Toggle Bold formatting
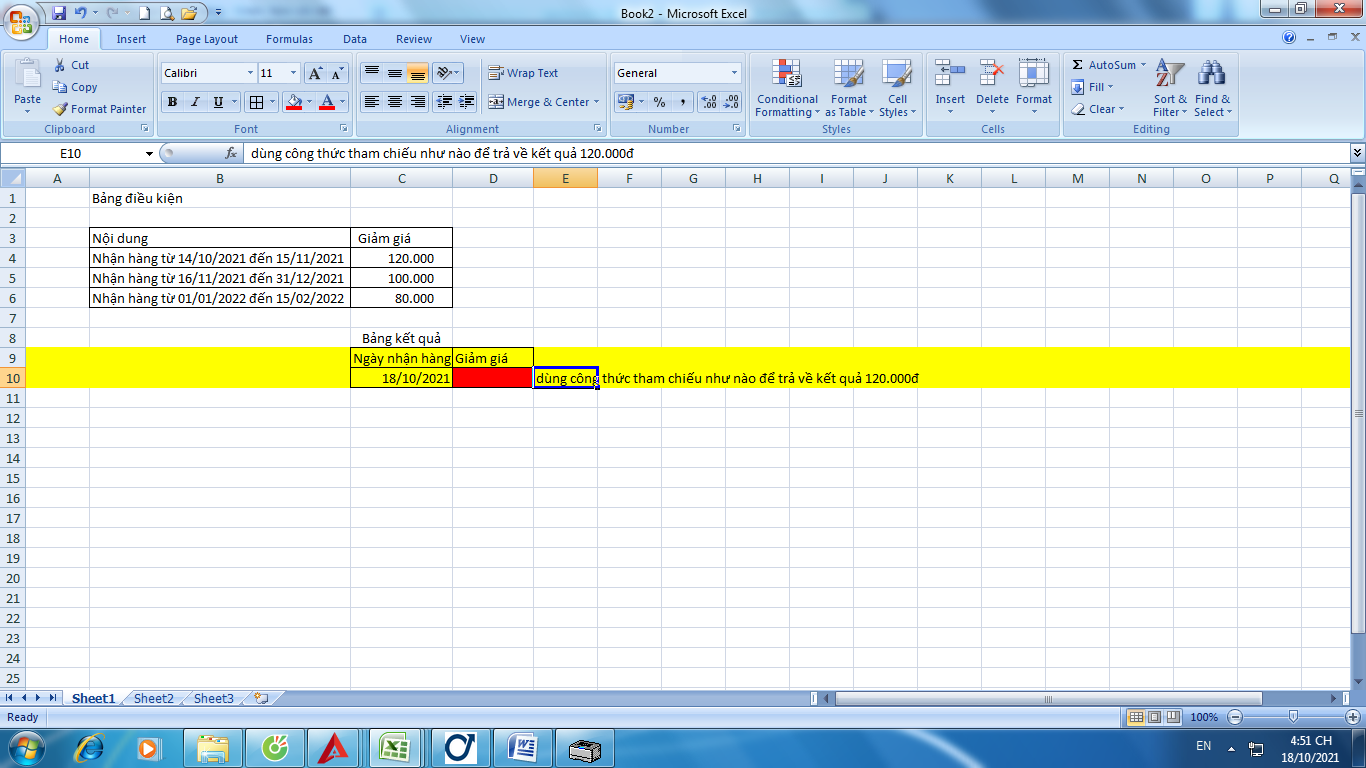 (x=172, y=102)
